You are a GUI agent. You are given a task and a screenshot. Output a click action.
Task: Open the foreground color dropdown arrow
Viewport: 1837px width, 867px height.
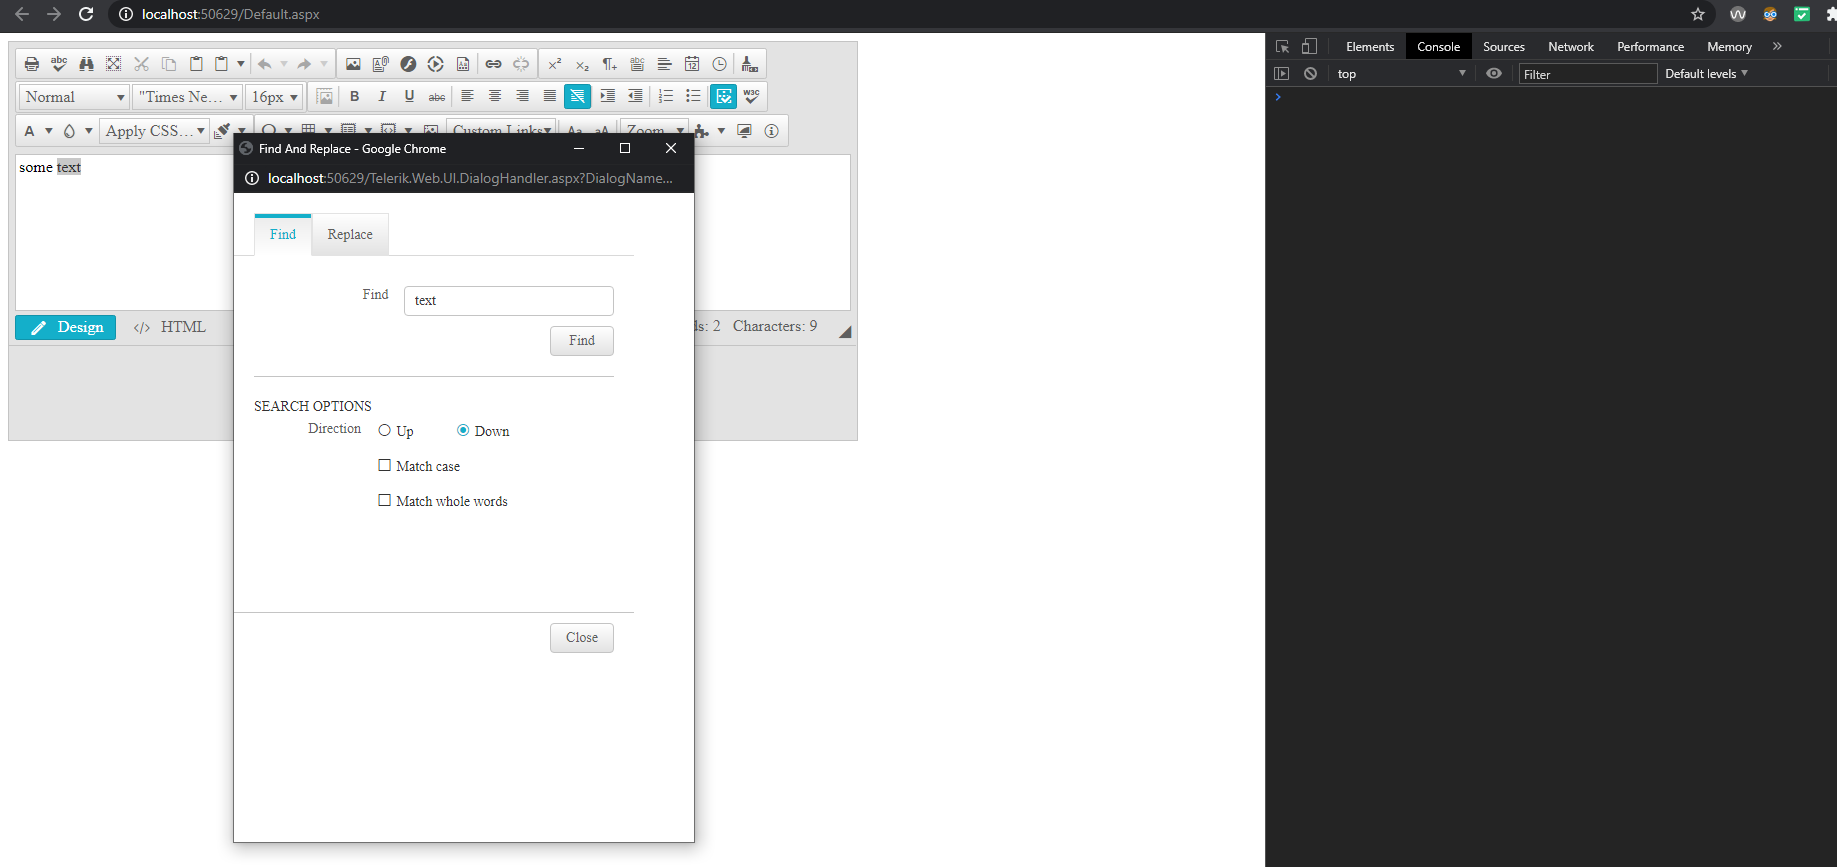48,131
